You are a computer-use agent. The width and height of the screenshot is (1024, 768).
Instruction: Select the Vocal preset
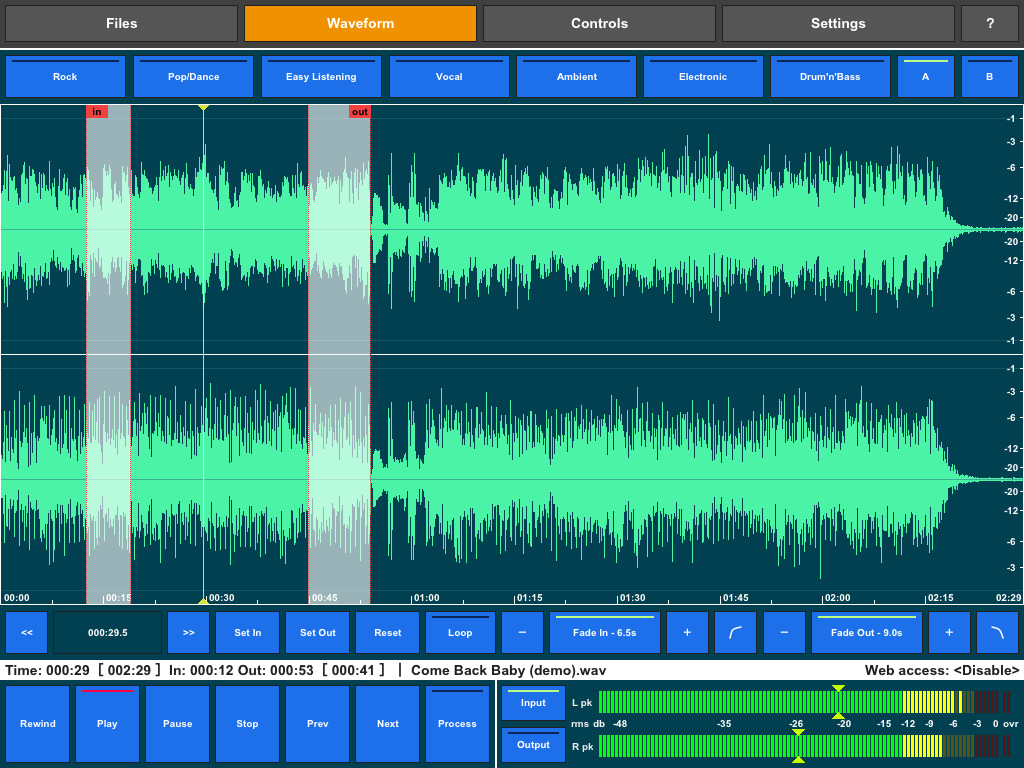pos(449,76)
